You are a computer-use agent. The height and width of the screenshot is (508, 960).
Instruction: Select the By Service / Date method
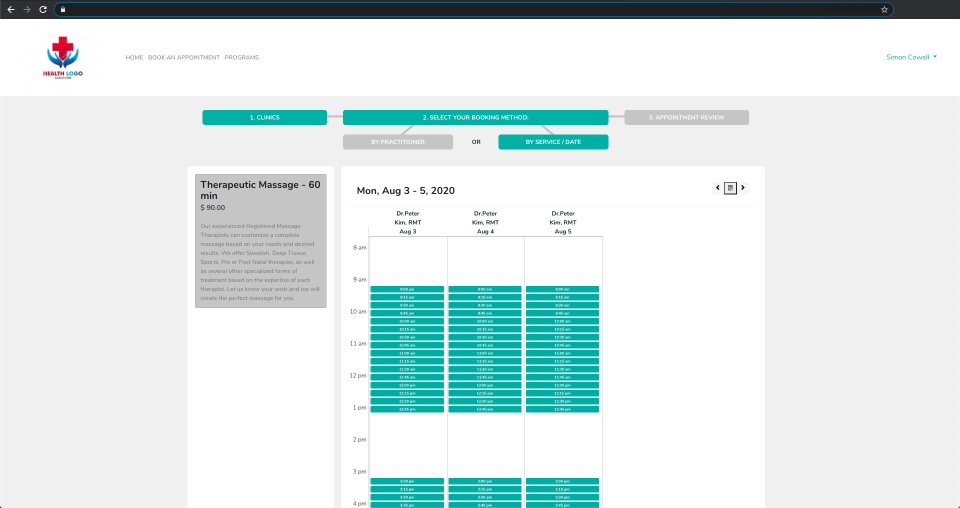point(553,142)
